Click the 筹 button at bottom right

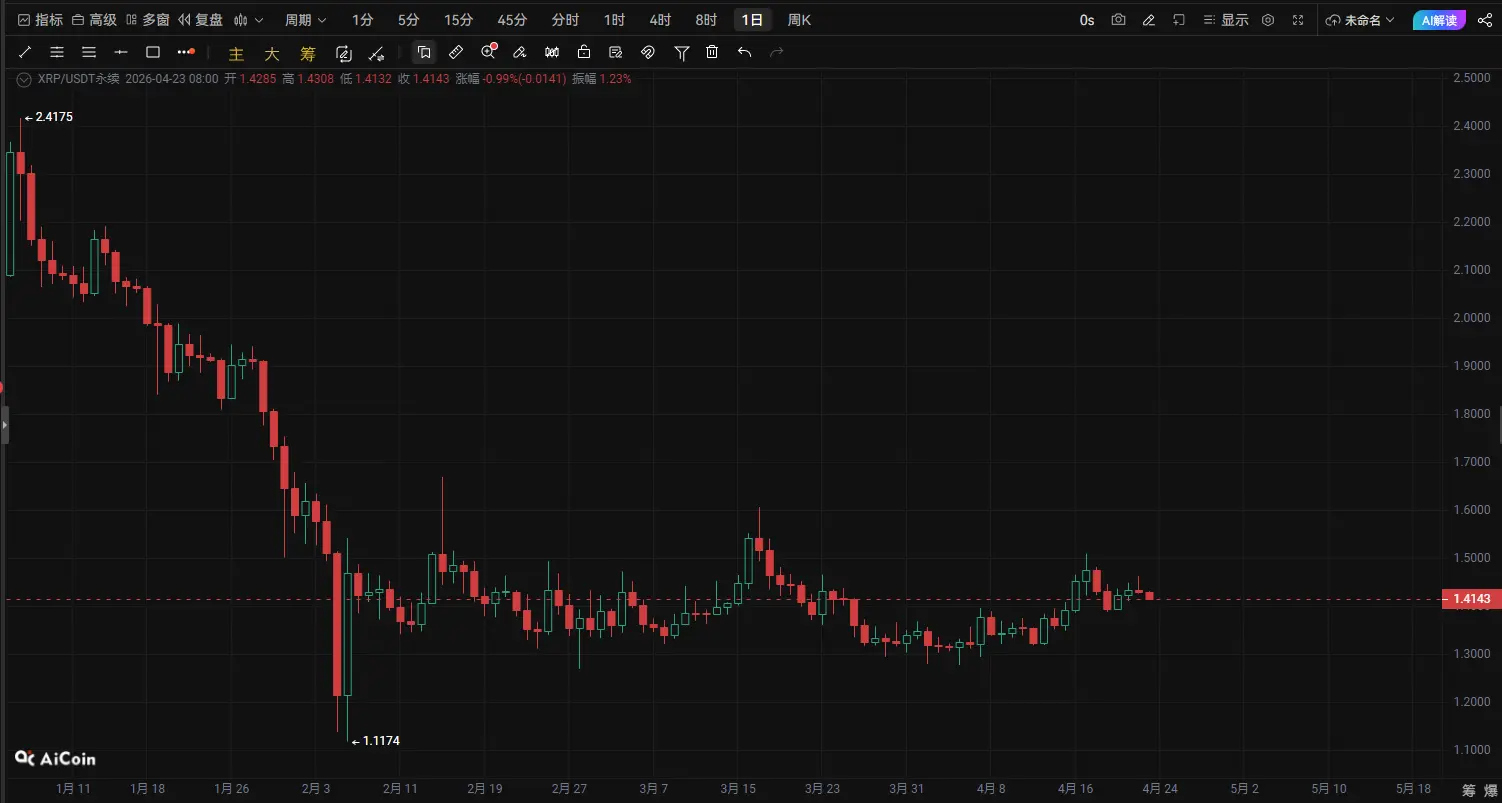click(1469, 790)
